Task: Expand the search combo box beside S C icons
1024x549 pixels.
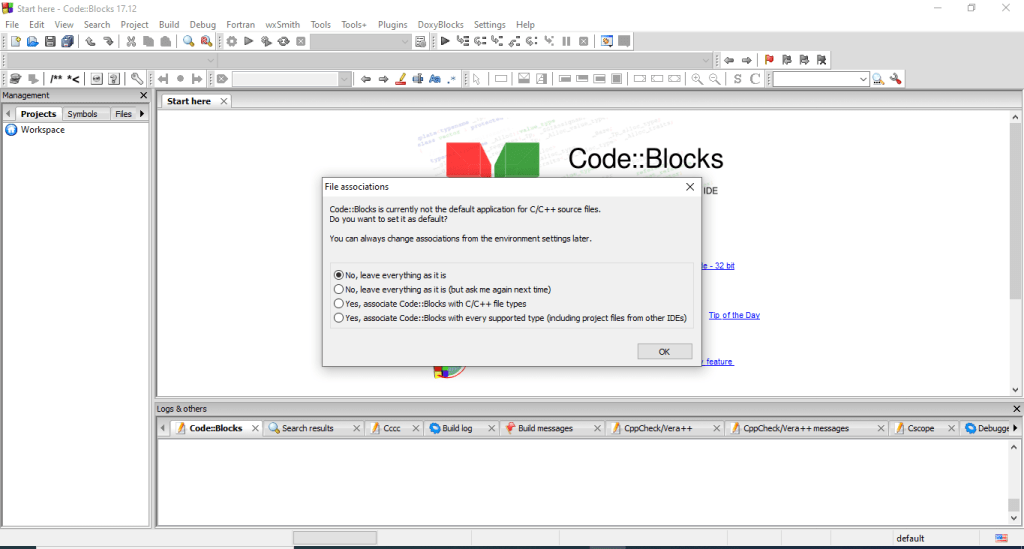Action: tap(863, 79)
